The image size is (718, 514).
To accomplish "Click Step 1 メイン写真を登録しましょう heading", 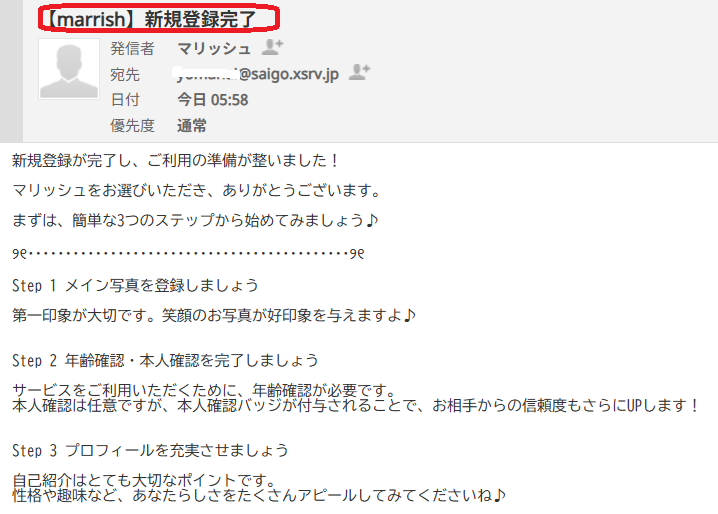I will (136, 285).
